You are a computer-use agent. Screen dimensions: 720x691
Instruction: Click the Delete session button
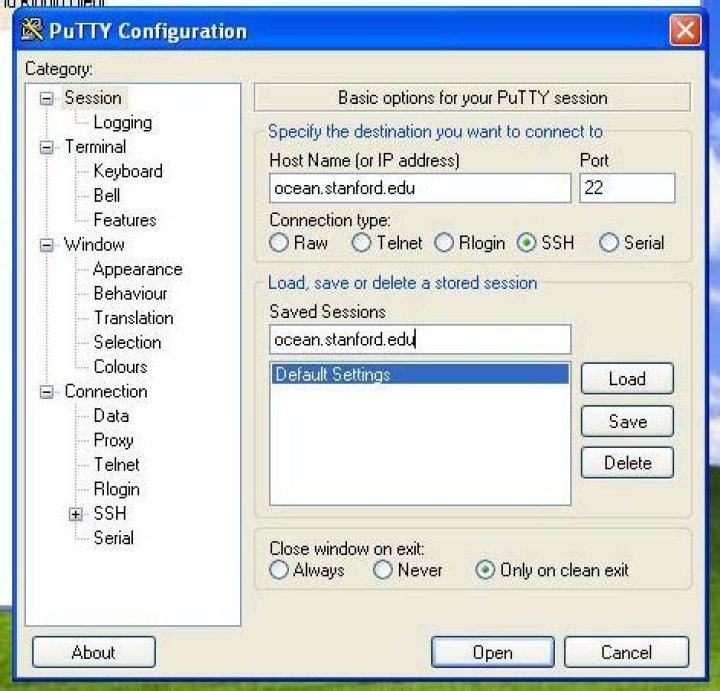627,463
